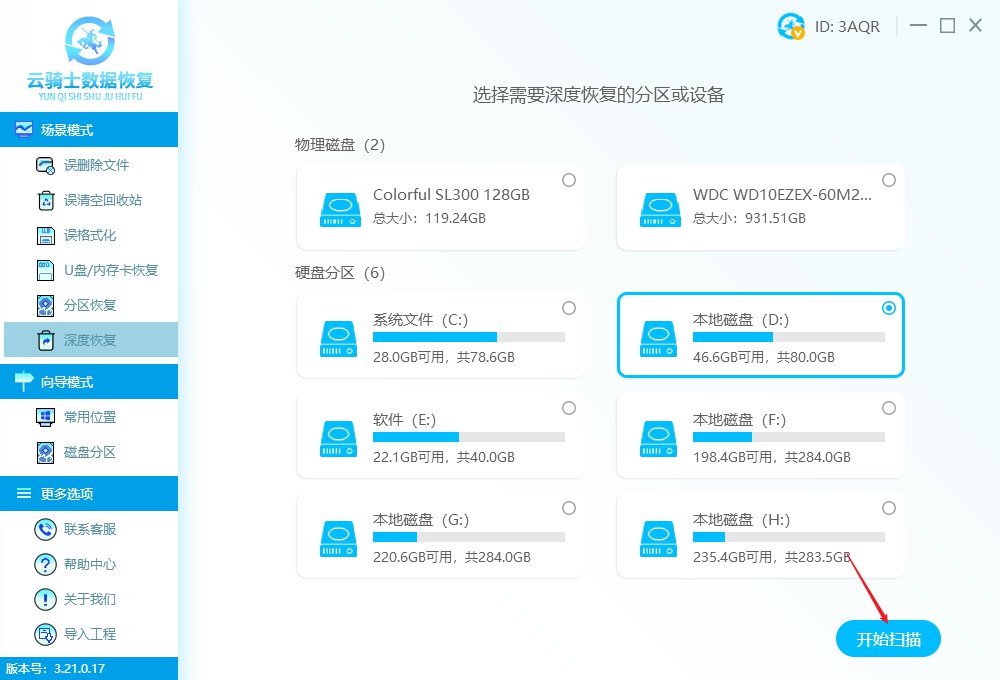This screenshot has height=680, width=1000.
Task: Select the 误删除文件 recovery mode icon
Action: [43, 164]
